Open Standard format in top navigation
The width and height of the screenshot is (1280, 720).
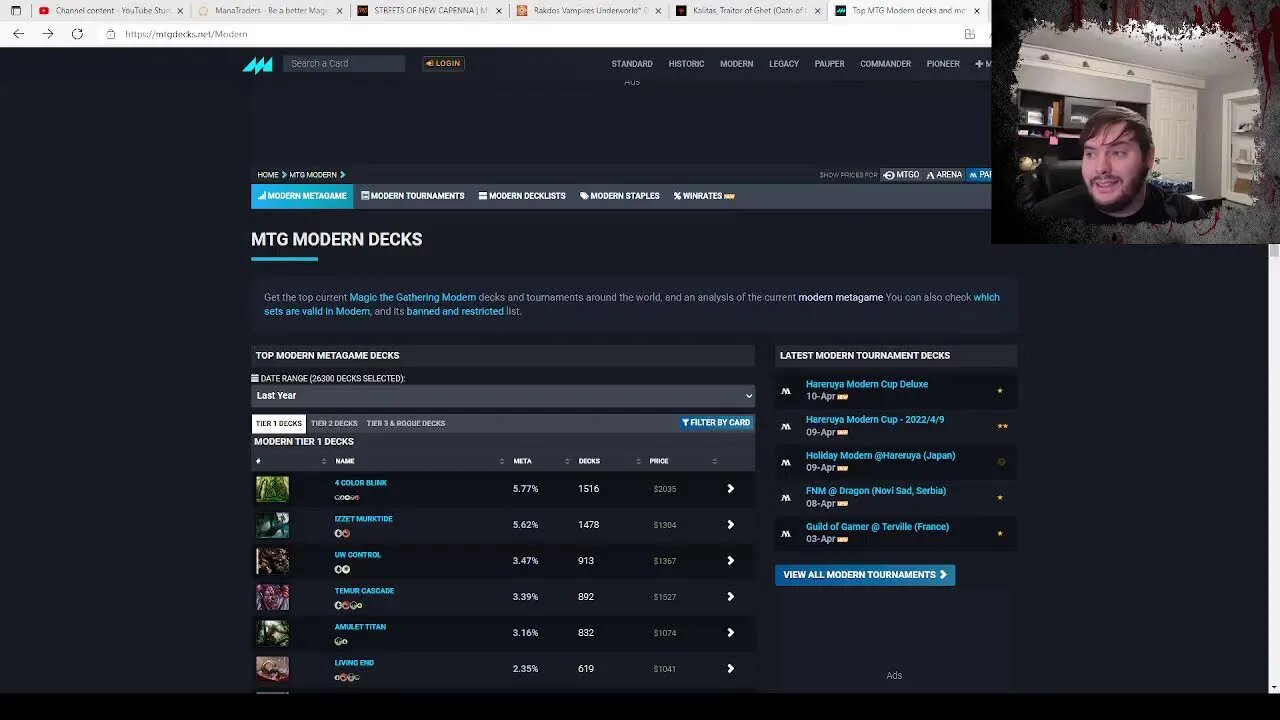[x=632, y=64]
